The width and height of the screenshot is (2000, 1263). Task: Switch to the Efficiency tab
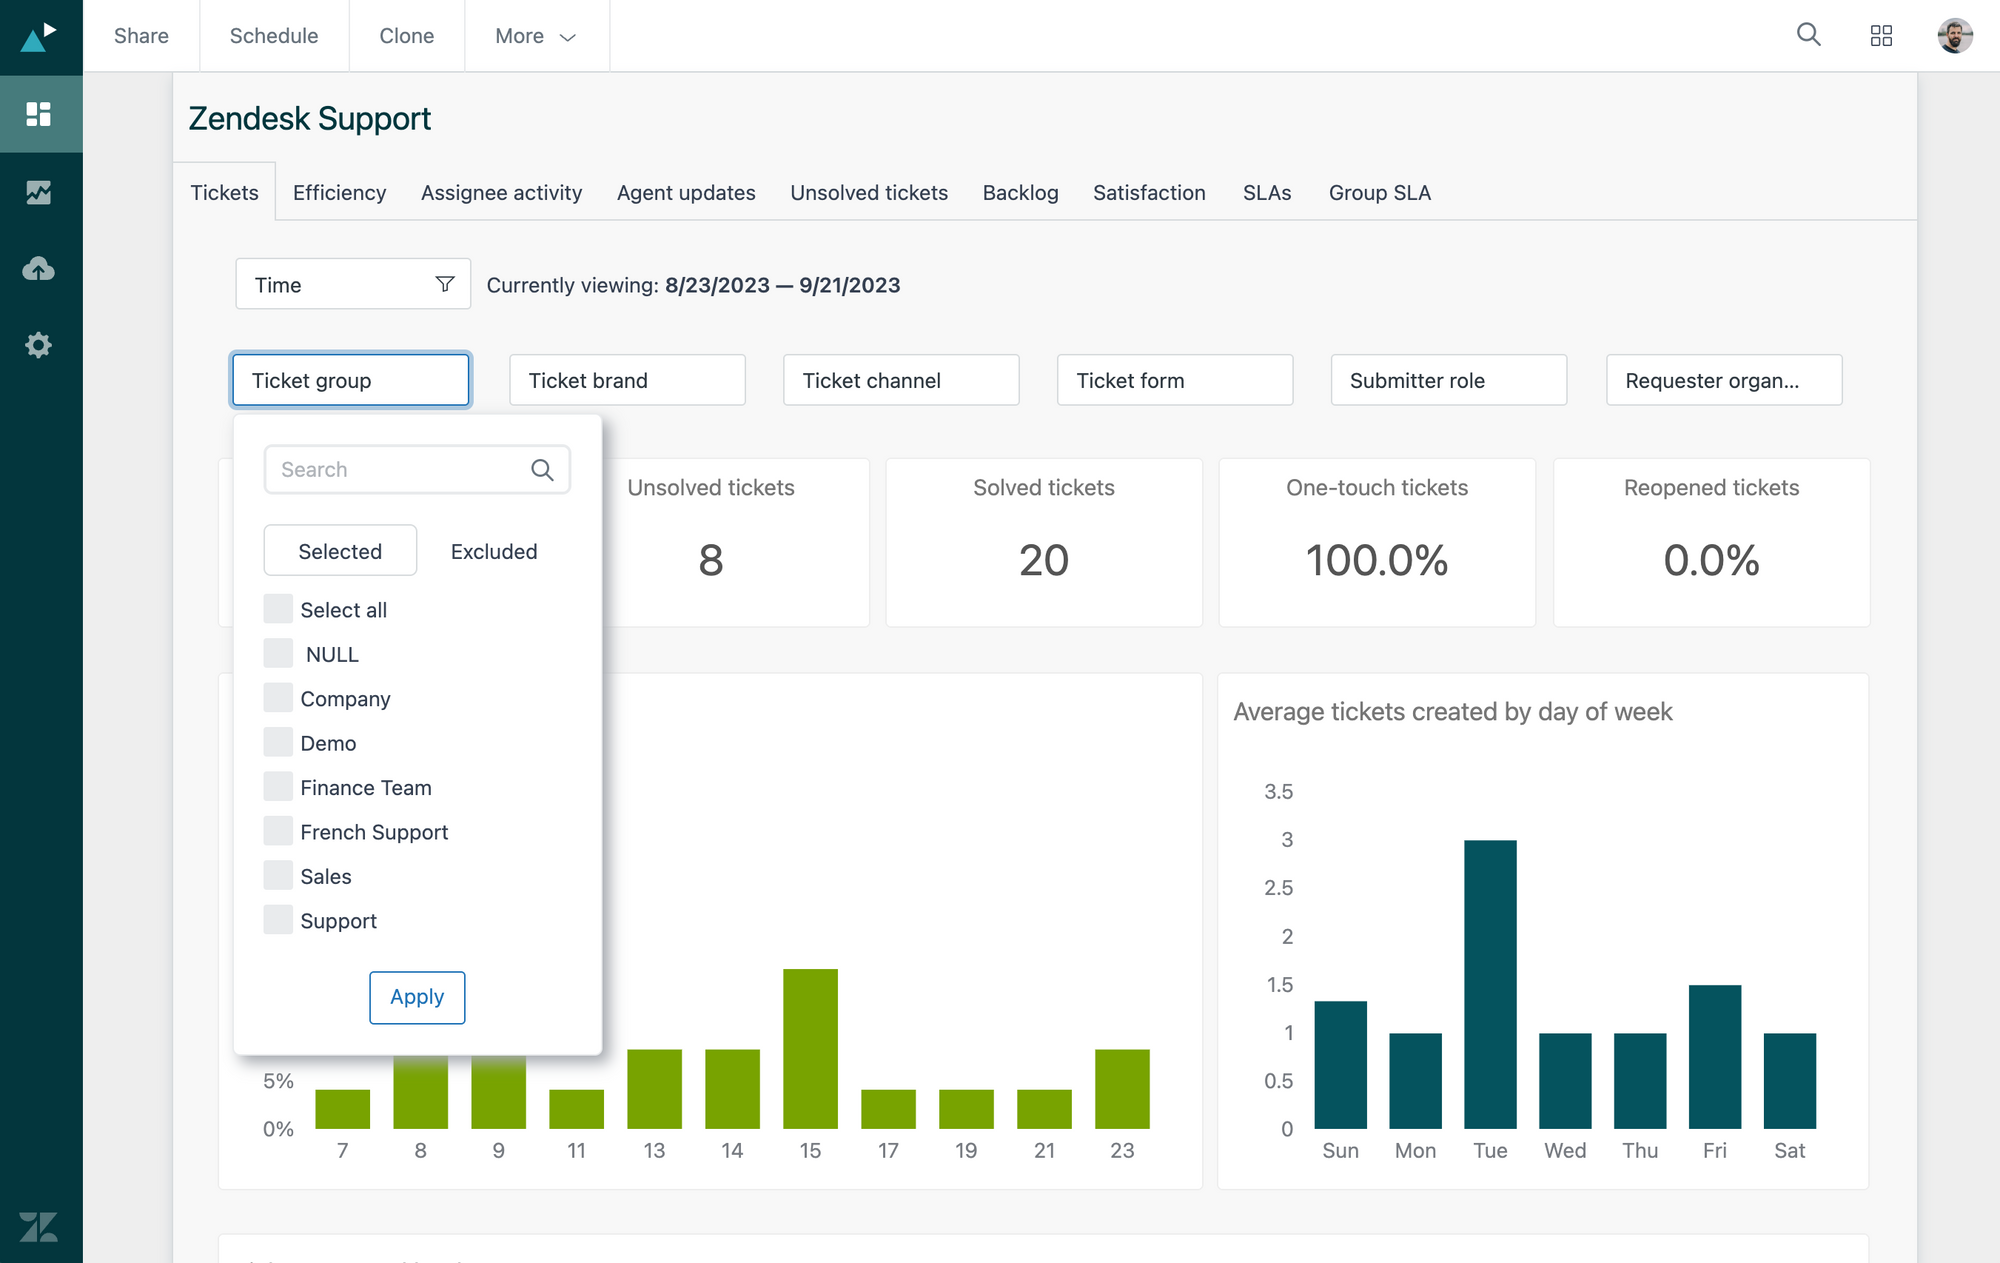click(339, 192)
